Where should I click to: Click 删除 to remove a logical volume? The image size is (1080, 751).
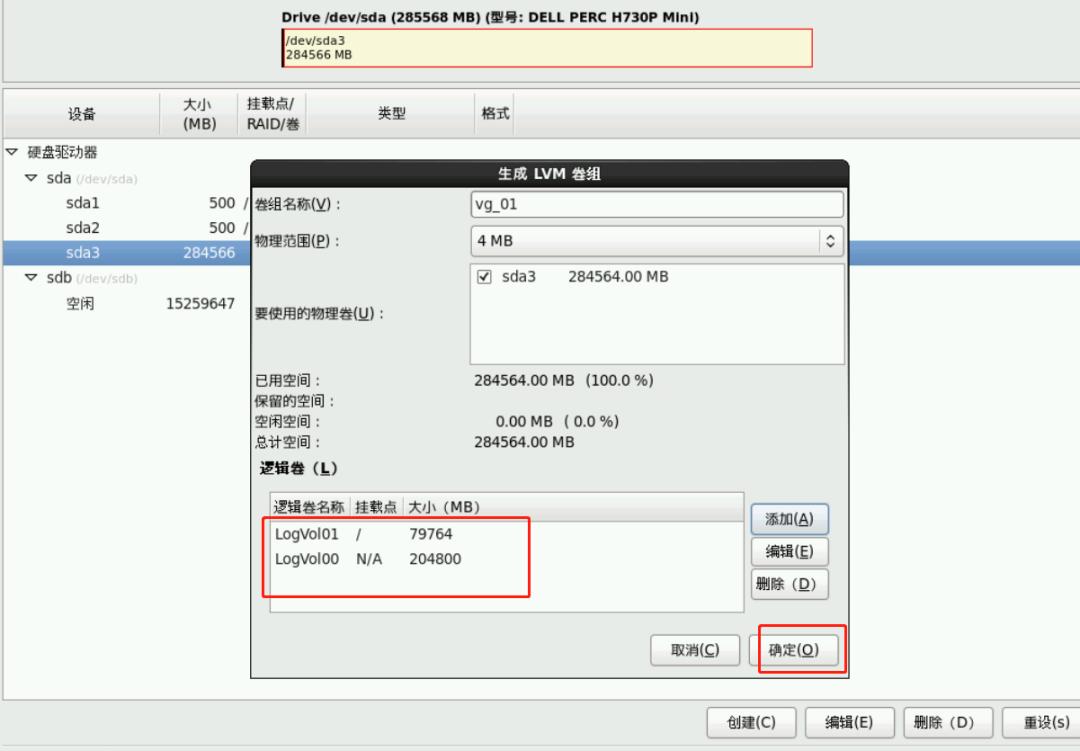pyautogui.click(x=790, y=584)
